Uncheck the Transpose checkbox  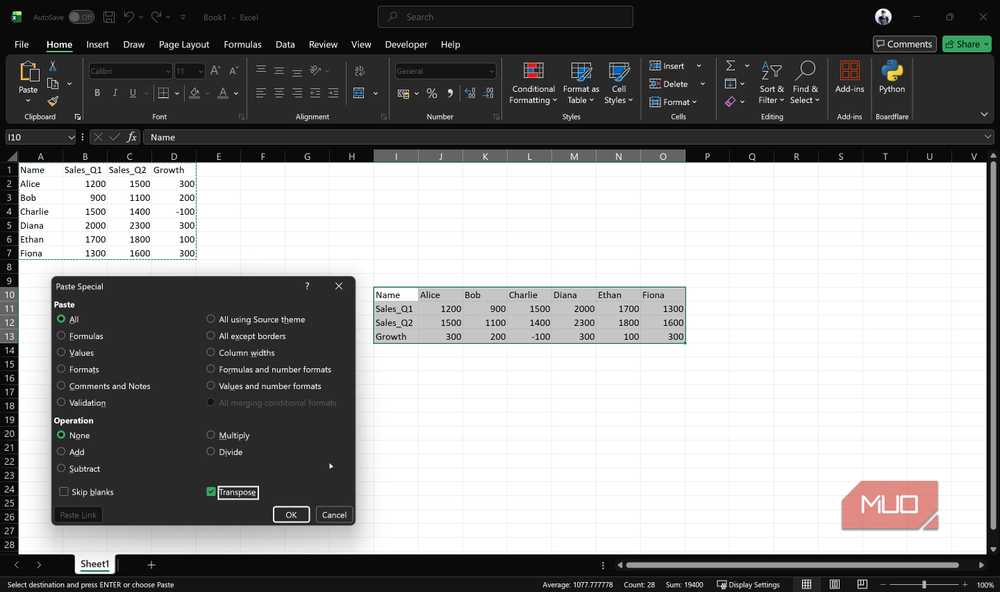[x=211, y=492]
